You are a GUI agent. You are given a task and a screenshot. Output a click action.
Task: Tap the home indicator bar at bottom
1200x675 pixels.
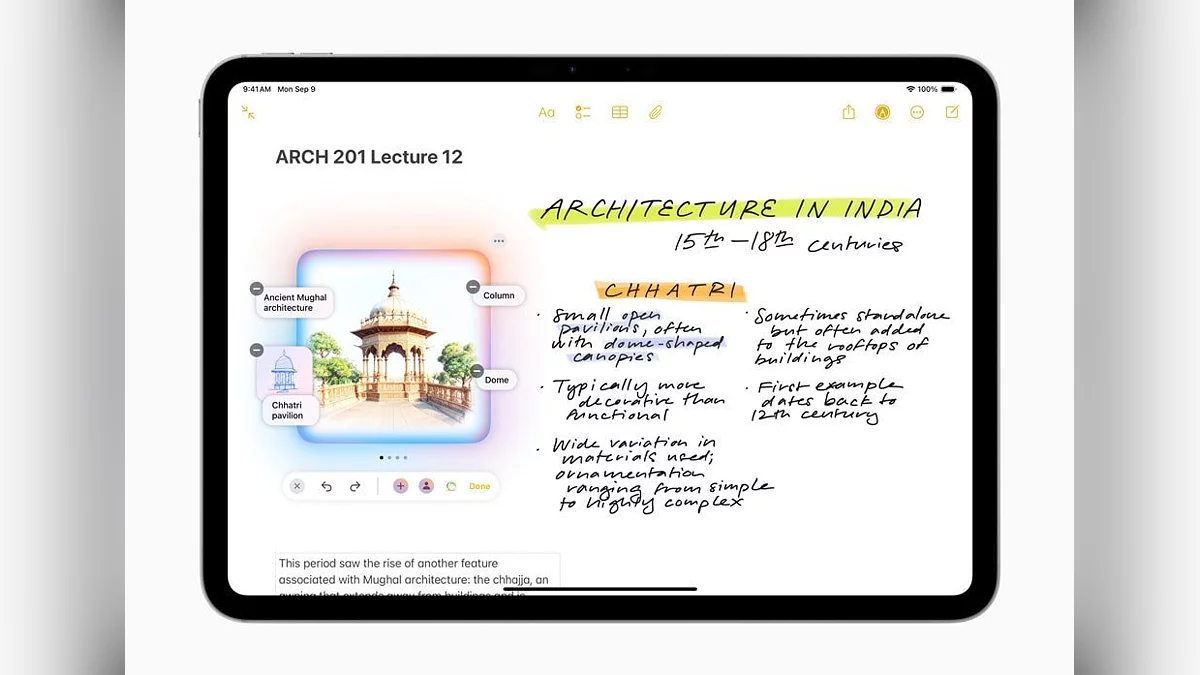(x=600, y=589)
